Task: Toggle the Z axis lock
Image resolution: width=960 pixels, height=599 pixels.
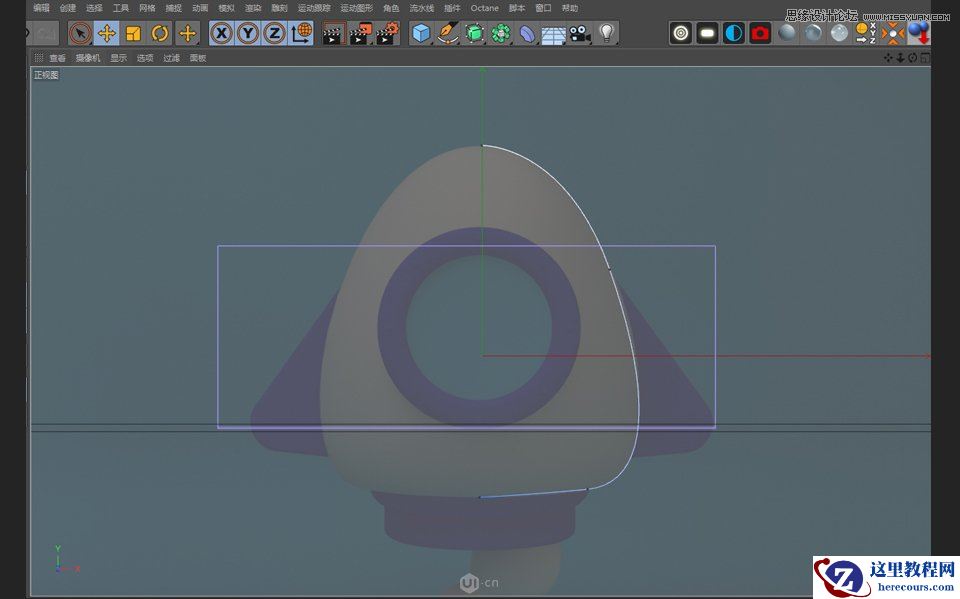Action: click(273, 34)
